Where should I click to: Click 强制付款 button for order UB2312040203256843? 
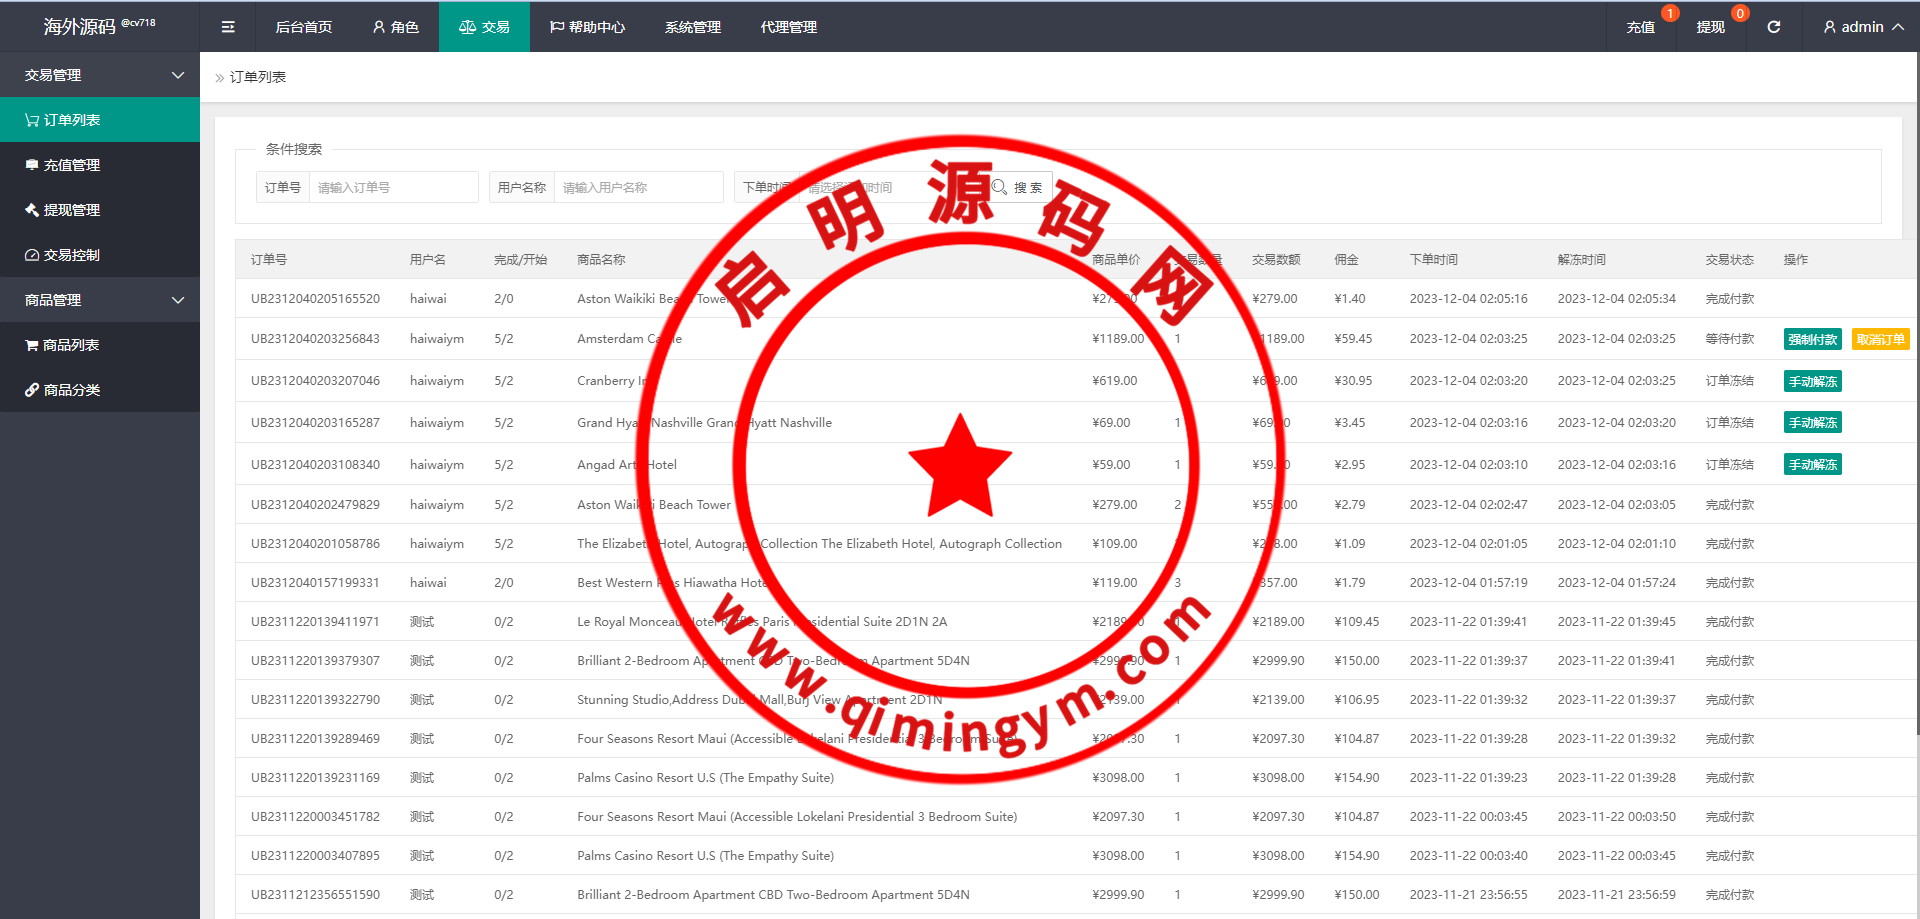point(1812,340)
